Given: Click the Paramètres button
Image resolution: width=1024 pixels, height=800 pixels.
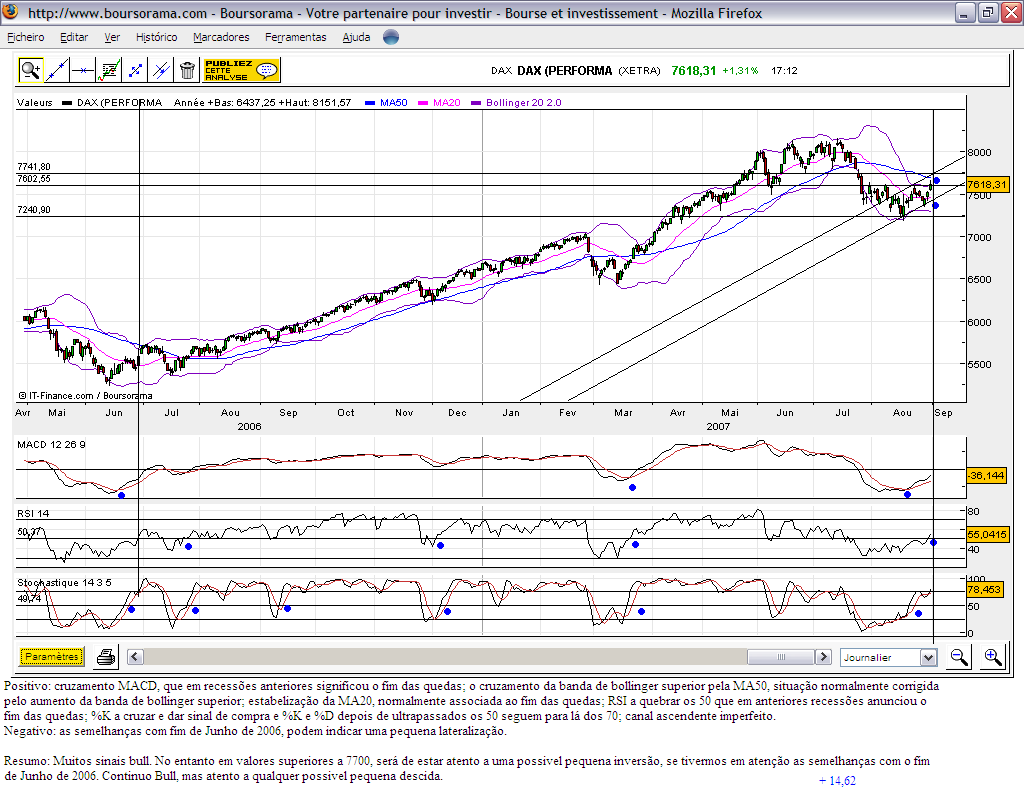Looking at the screenshot, I should click(52, 656).
